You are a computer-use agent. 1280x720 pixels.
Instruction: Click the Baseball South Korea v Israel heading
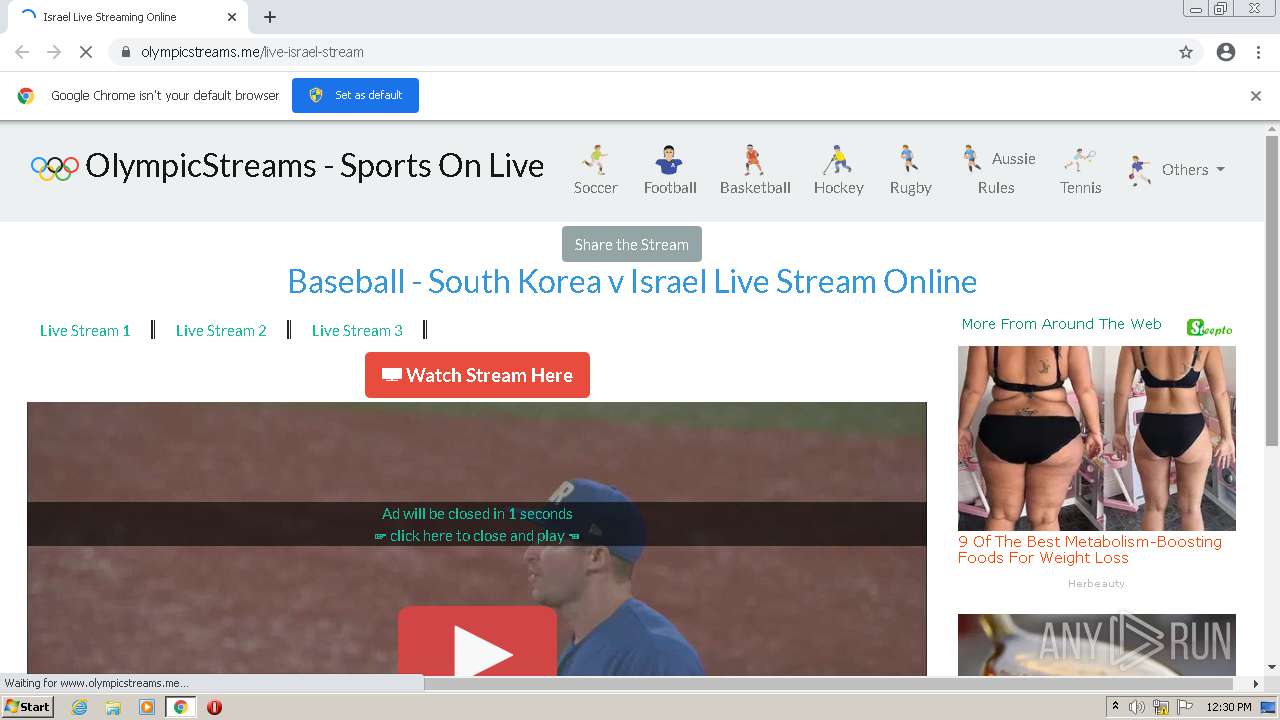point(632,281)
